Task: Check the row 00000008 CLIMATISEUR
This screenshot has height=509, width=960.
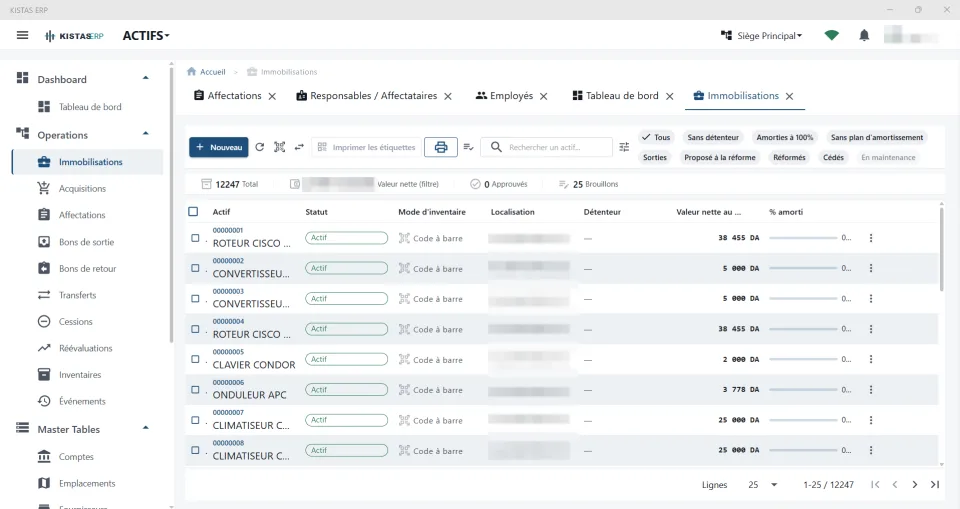Action: 195,450
